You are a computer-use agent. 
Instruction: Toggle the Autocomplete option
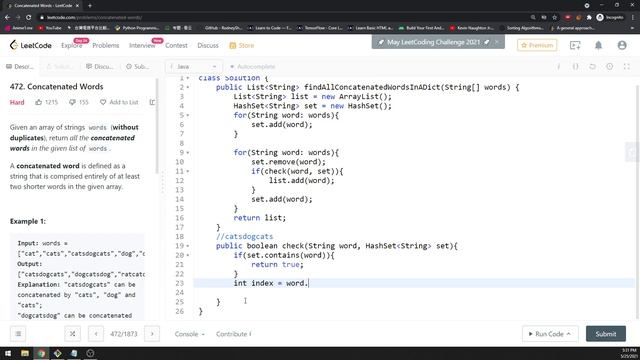tap(253, 67)
